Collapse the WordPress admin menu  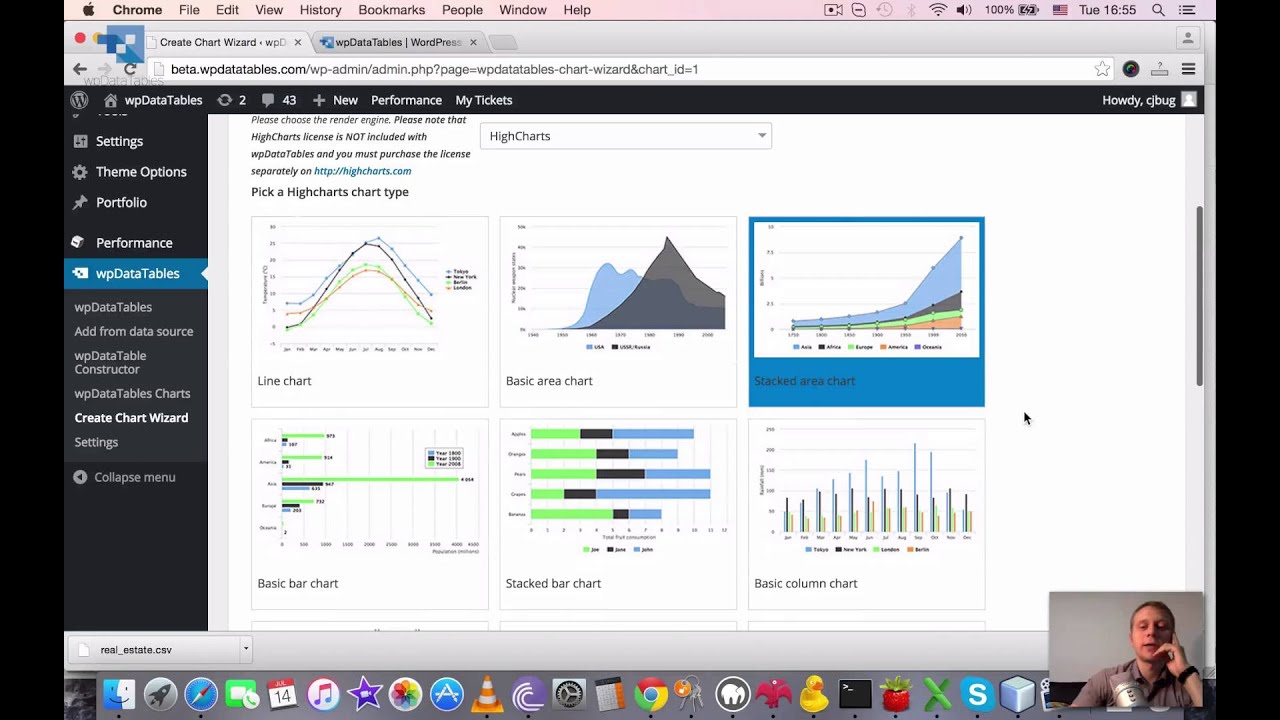[124, 477]
